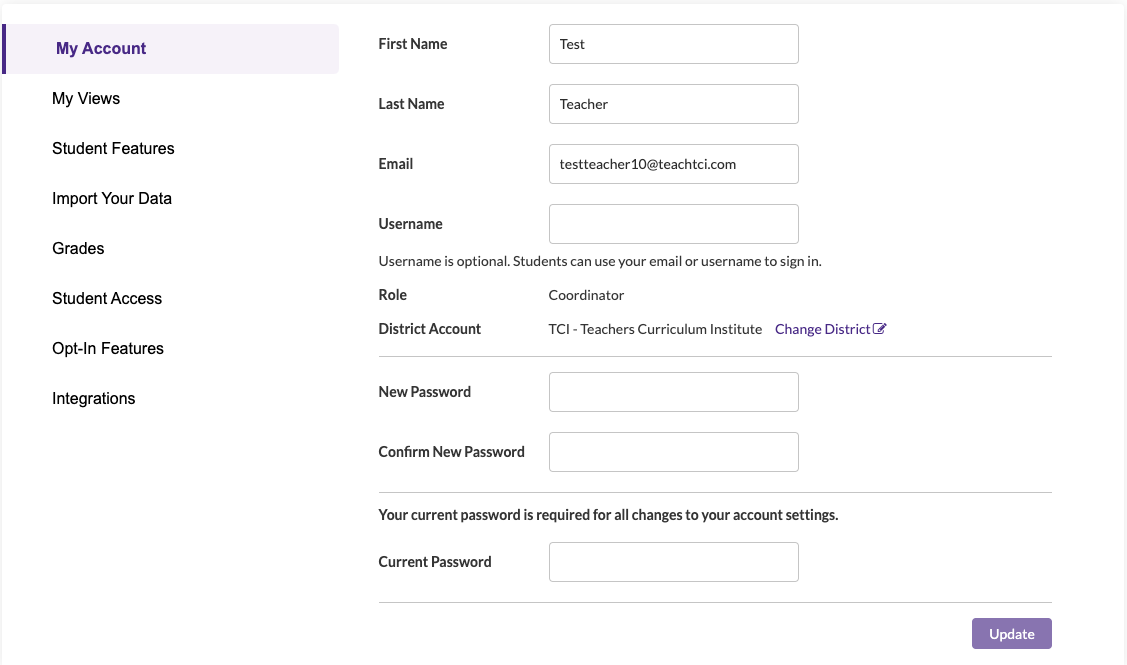Open Import Your Data page
This screenshot has width=1127, height=665.
(112, 199)
